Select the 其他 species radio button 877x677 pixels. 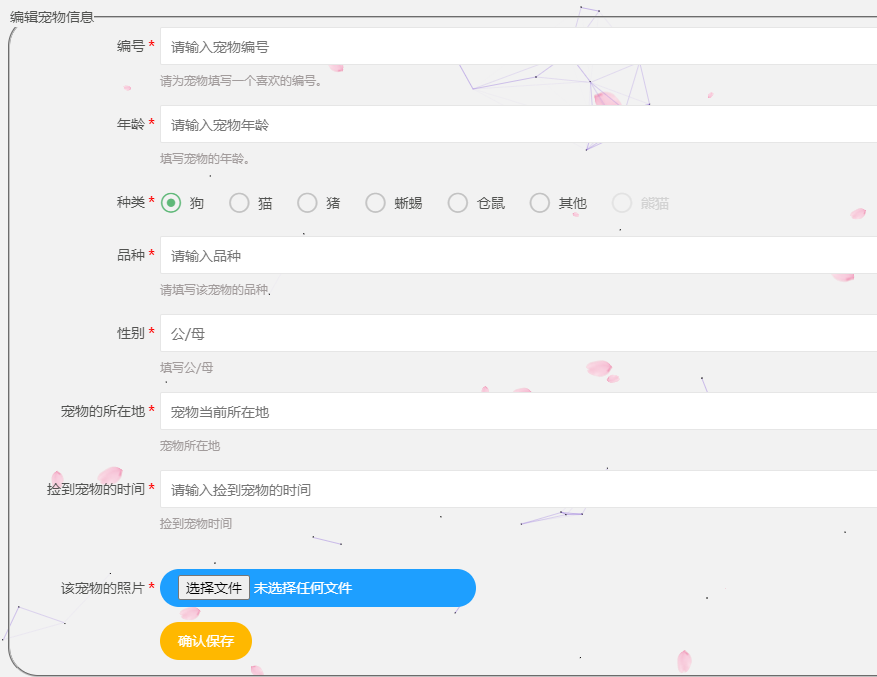[539, 202]
